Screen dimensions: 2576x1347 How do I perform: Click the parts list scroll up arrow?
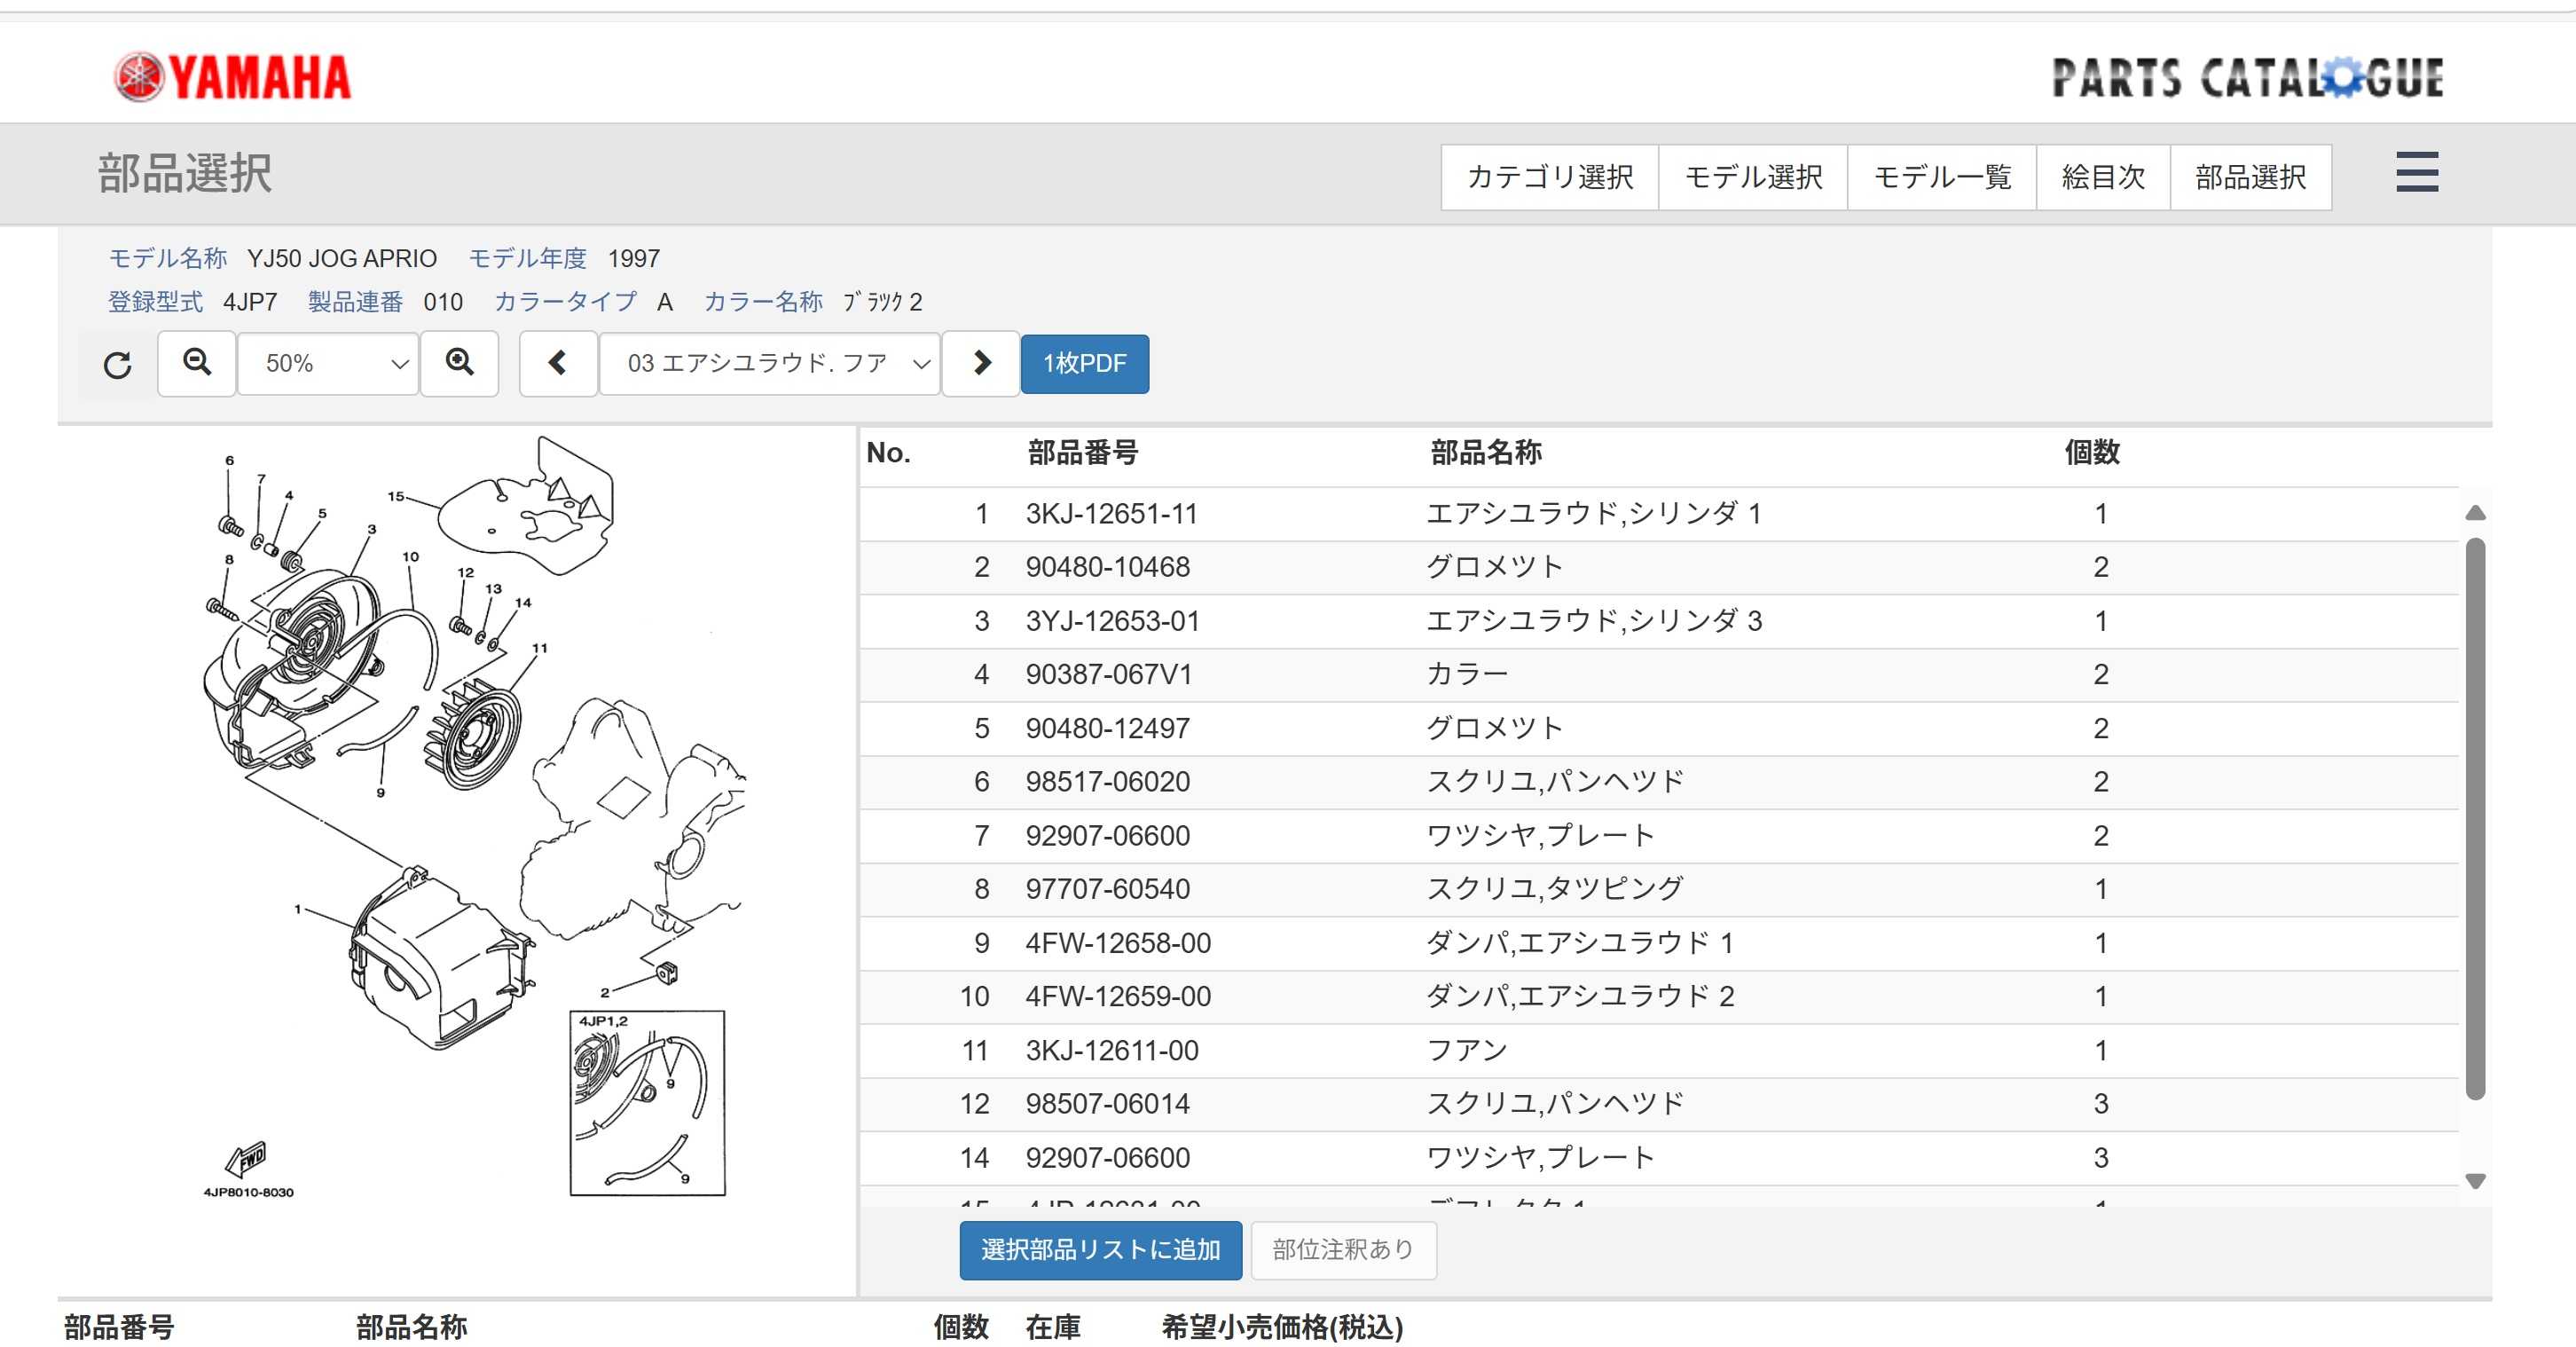[2475, 513]
